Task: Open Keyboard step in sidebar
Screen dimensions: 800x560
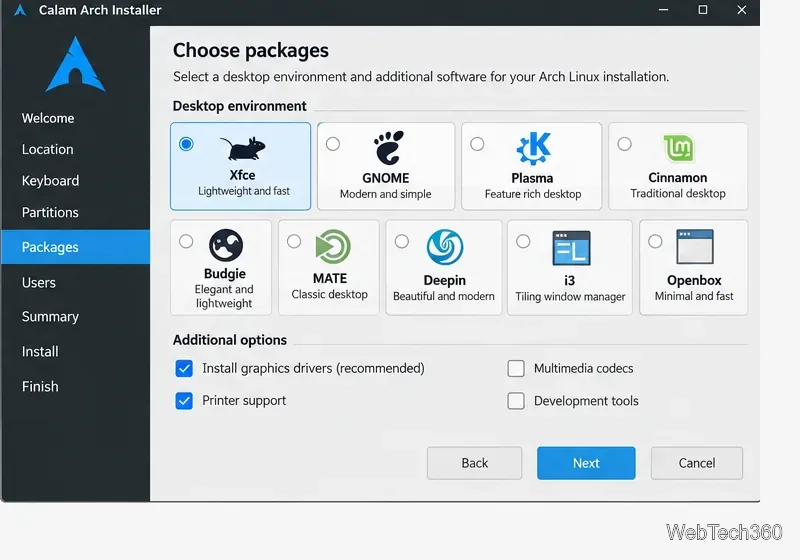Action: 50,181
